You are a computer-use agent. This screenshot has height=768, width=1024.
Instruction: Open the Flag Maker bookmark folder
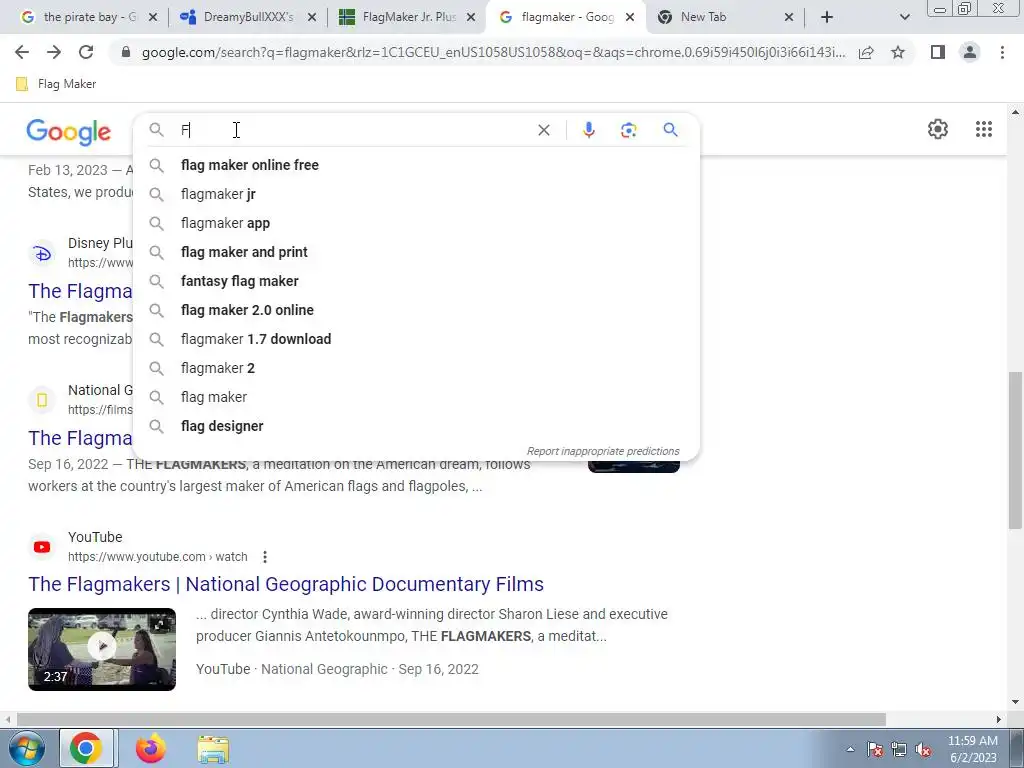point(56,84)
